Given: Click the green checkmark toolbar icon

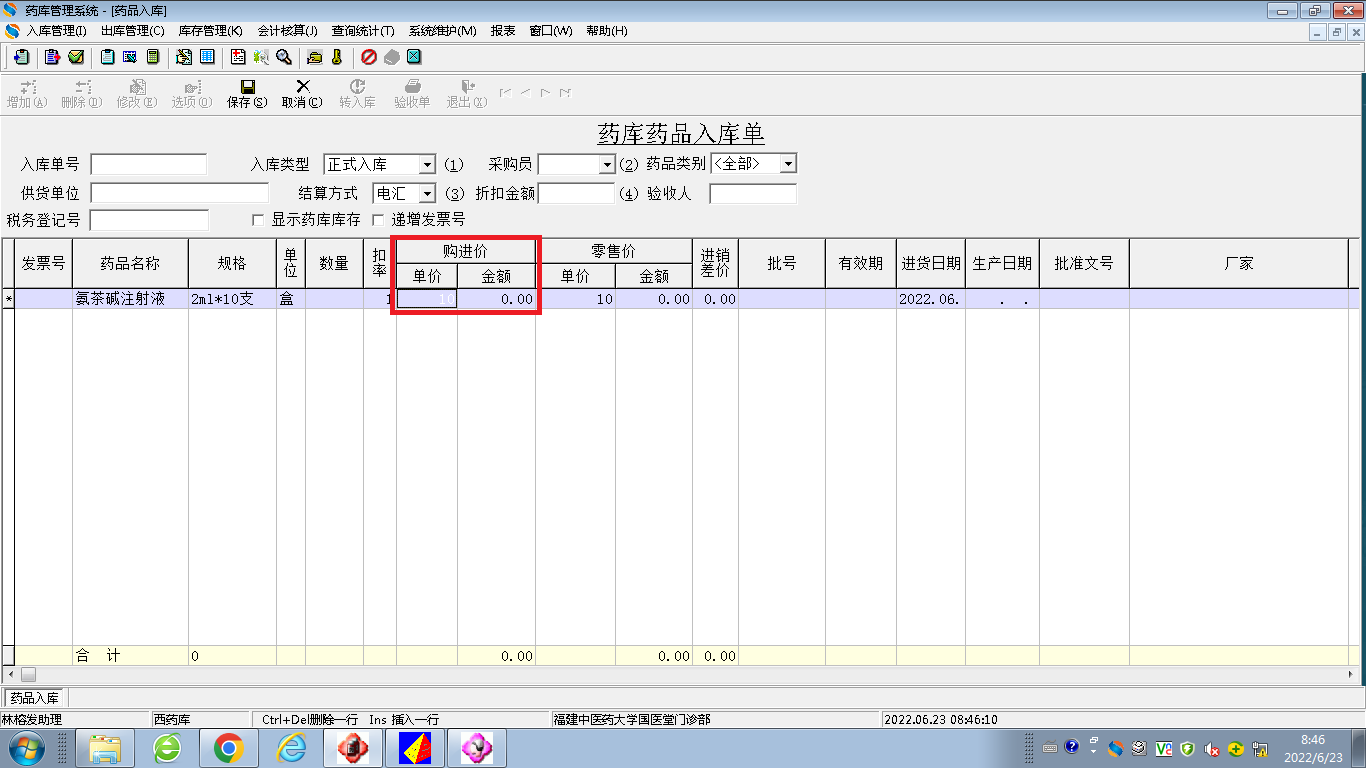Looking at the screenshot, I should coord(76,57).
